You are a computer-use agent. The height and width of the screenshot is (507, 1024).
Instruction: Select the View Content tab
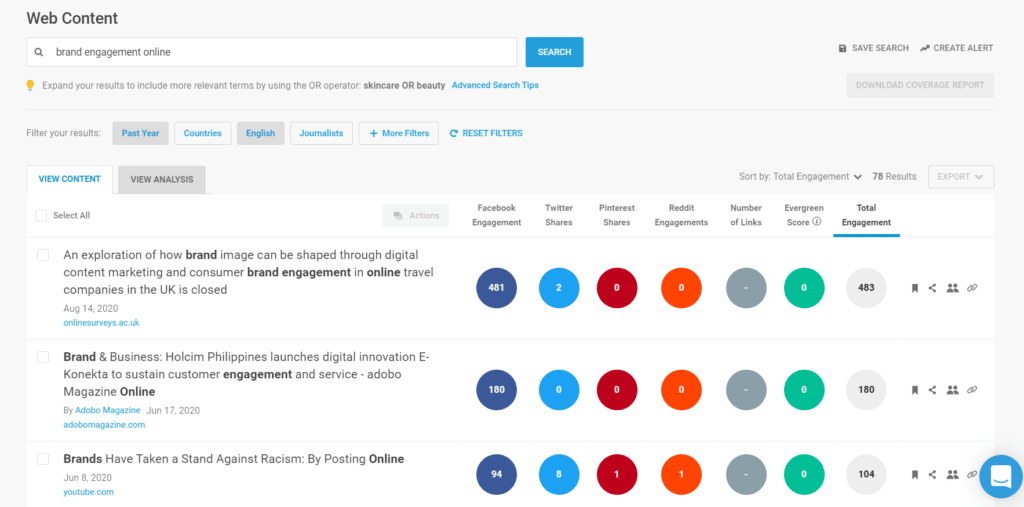pyautogui.click(x=69, y=179)
